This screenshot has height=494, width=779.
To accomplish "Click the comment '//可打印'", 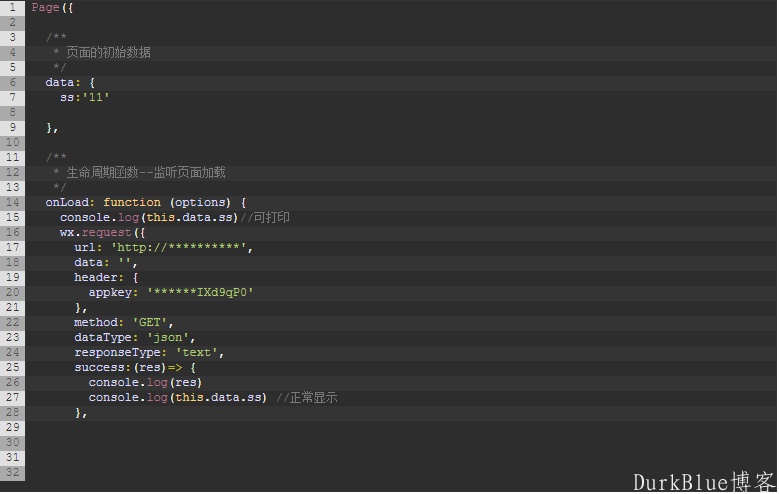I will point(265,217).
